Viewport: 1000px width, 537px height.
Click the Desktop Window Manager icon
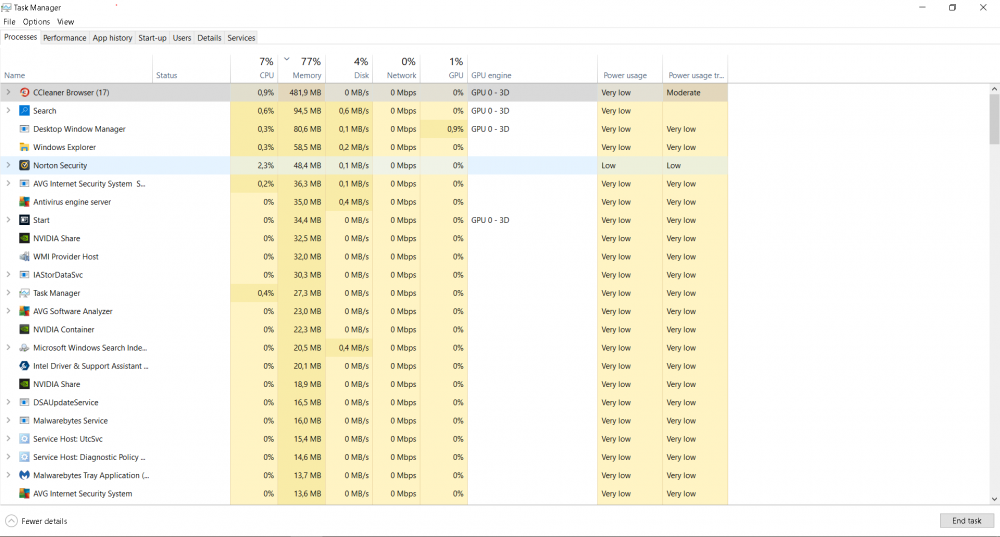25,129
